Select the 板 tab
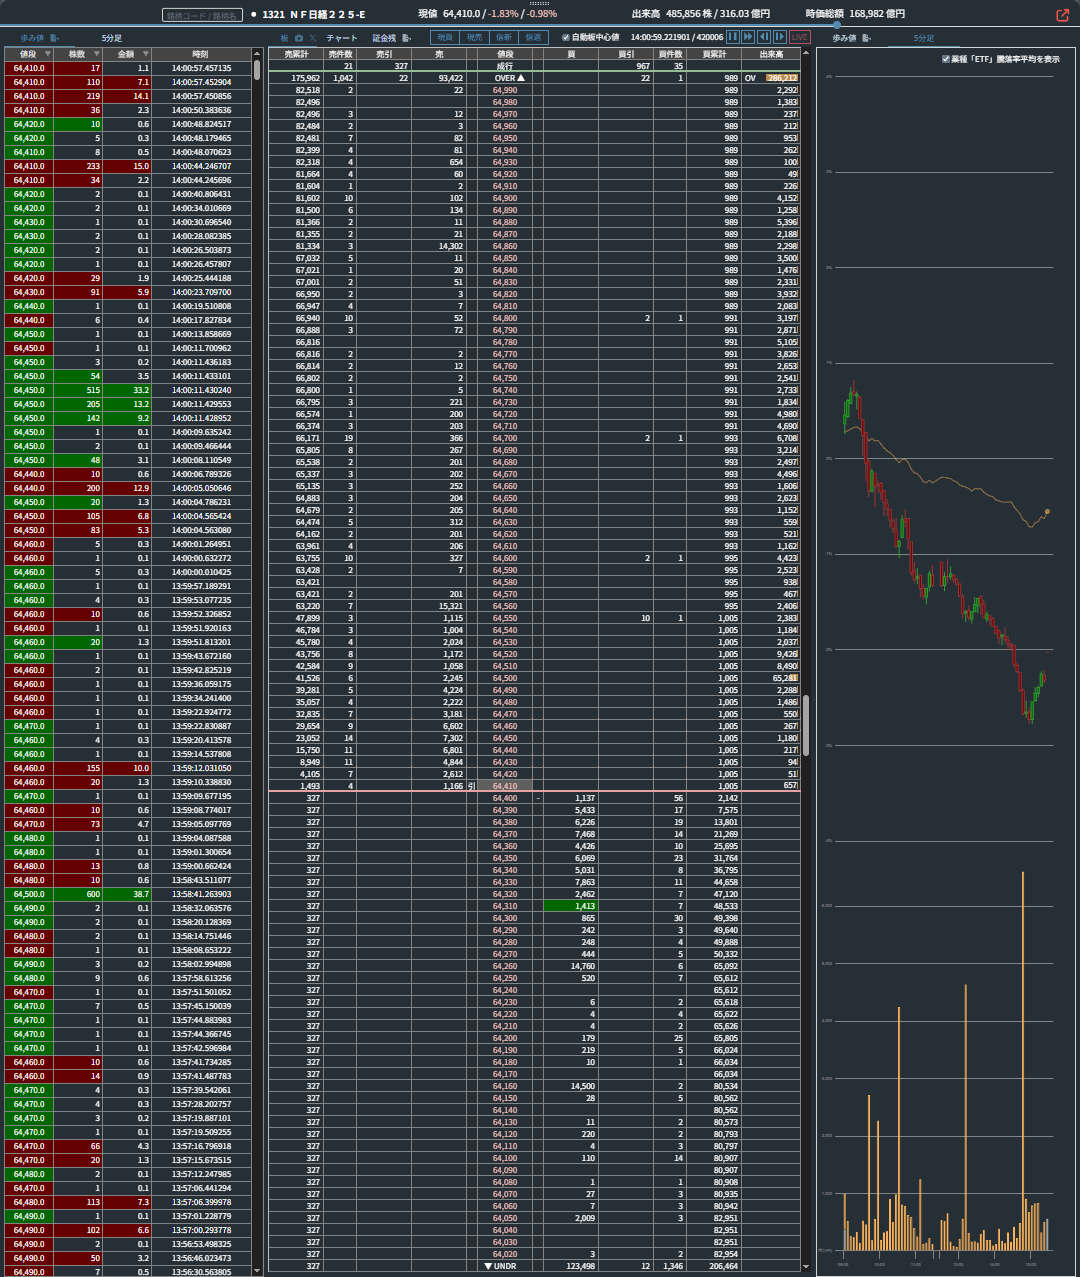This screenshot has height=1277, width=1080. coord(285,38)
